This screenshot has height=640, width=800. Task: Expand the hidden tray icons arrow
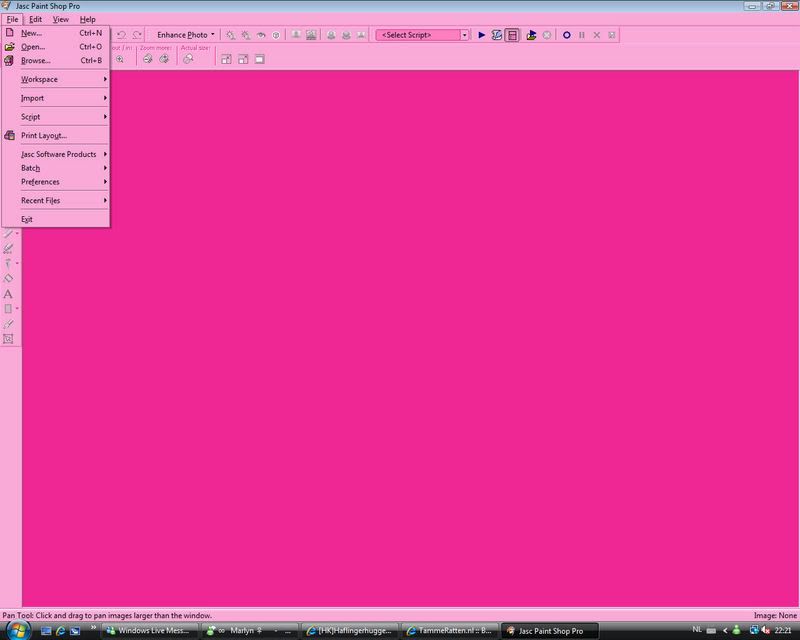point(725,630)
